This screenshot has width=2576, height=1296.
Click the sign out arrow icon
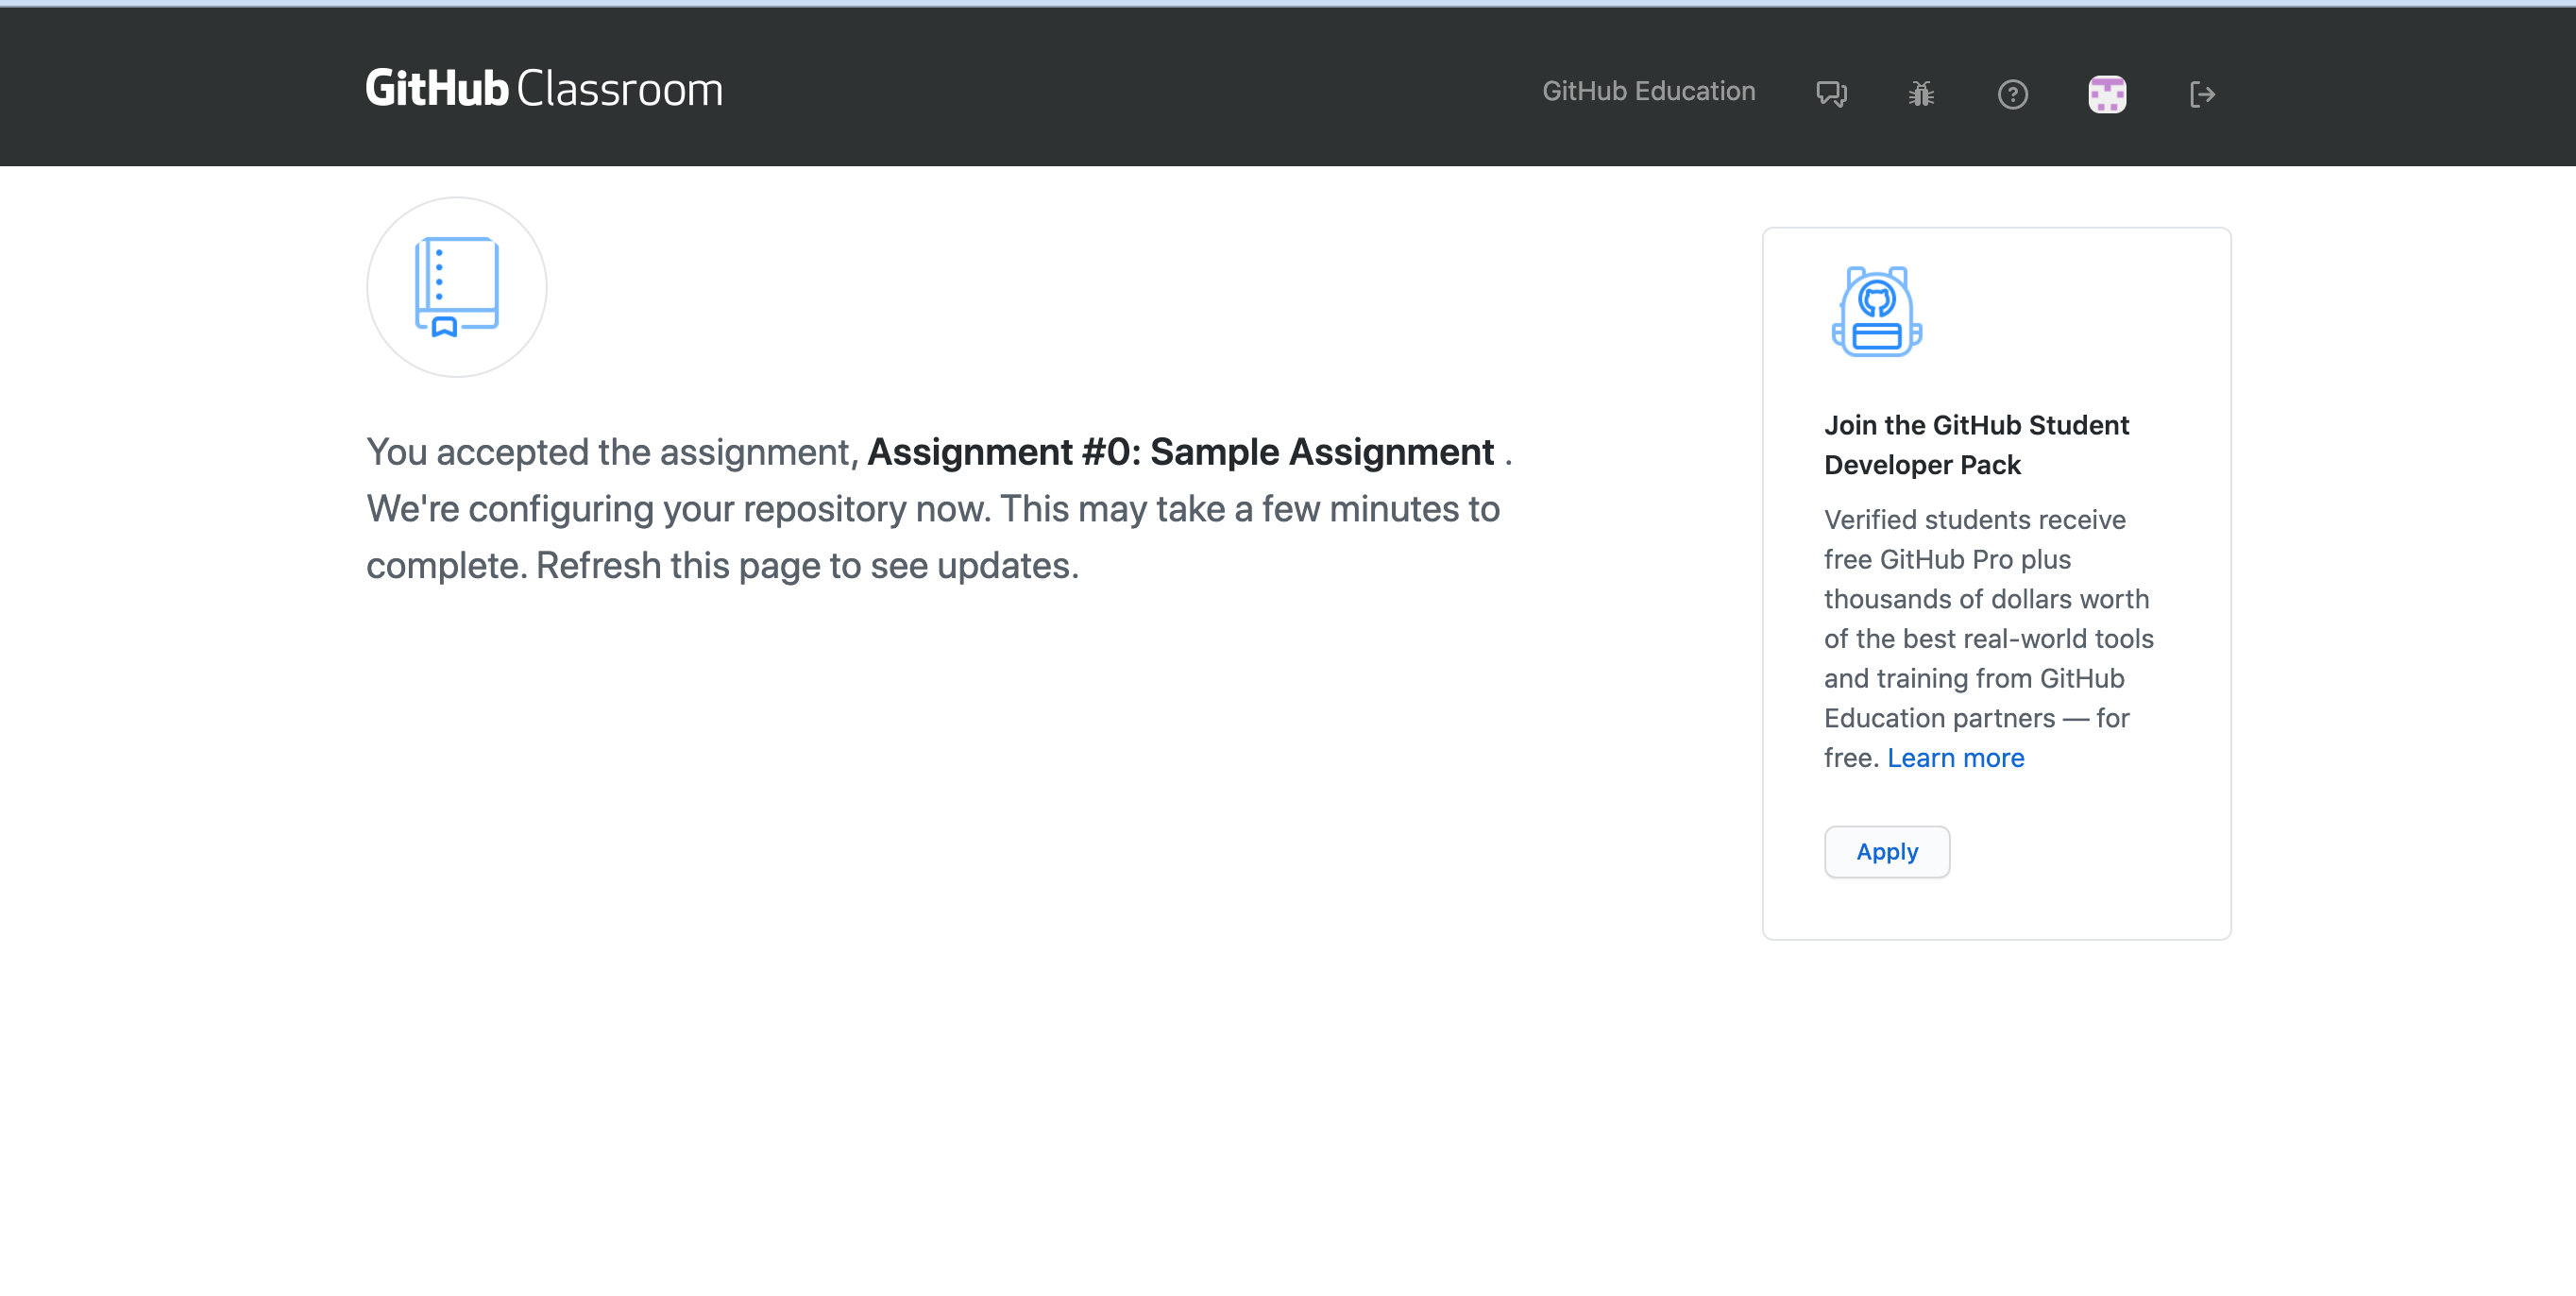tap(2202, 94)
